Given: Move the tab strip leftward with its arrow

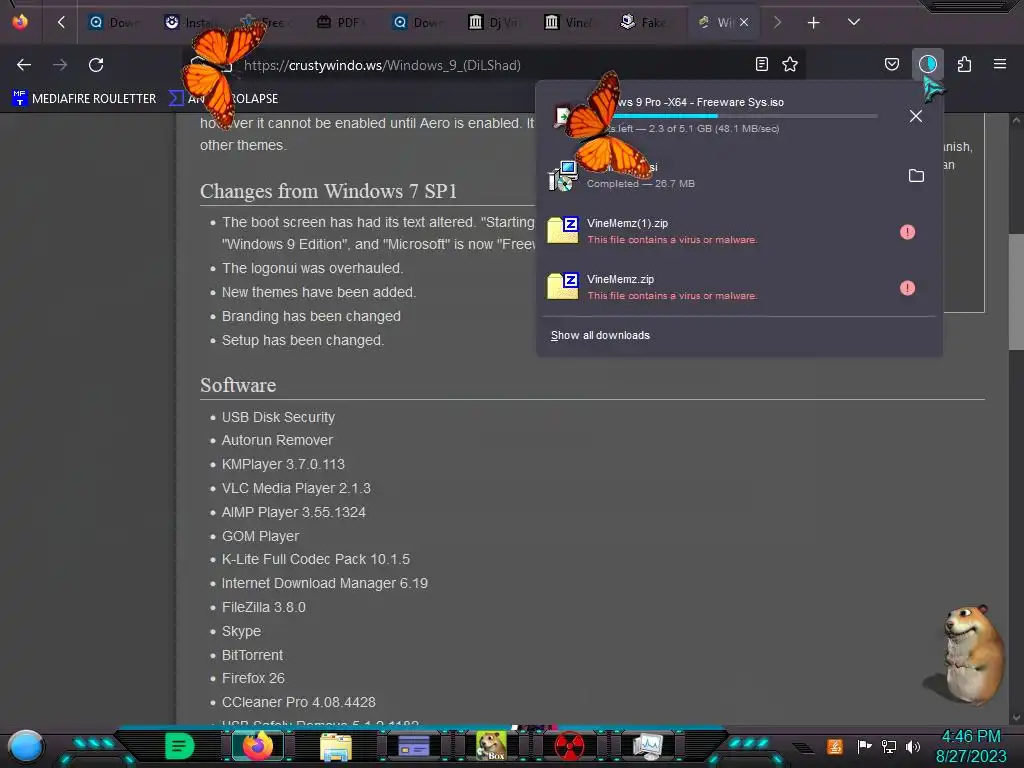Looking at the screenshot, I should [61, 22].
